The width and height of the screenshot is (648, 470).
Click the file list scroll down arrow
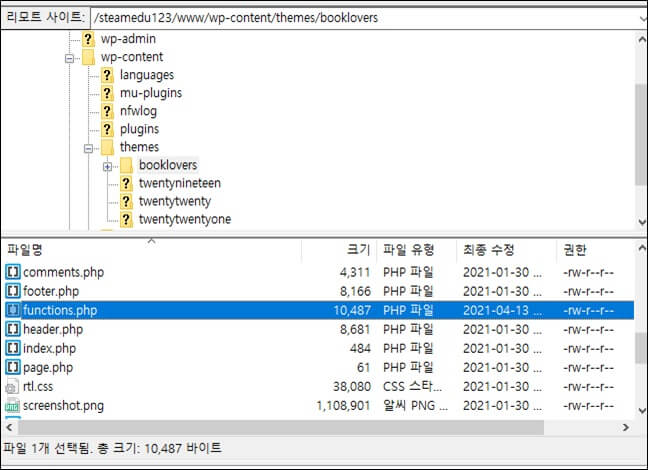click(x=642, y=410)
